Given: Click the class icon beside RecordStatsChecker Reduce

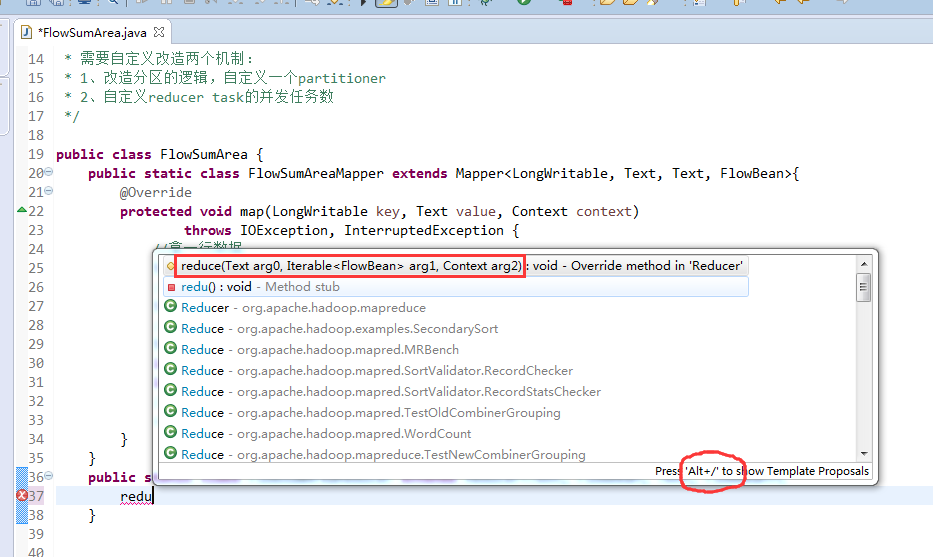Looking at the screenshot, I should (x=171, y=390).
